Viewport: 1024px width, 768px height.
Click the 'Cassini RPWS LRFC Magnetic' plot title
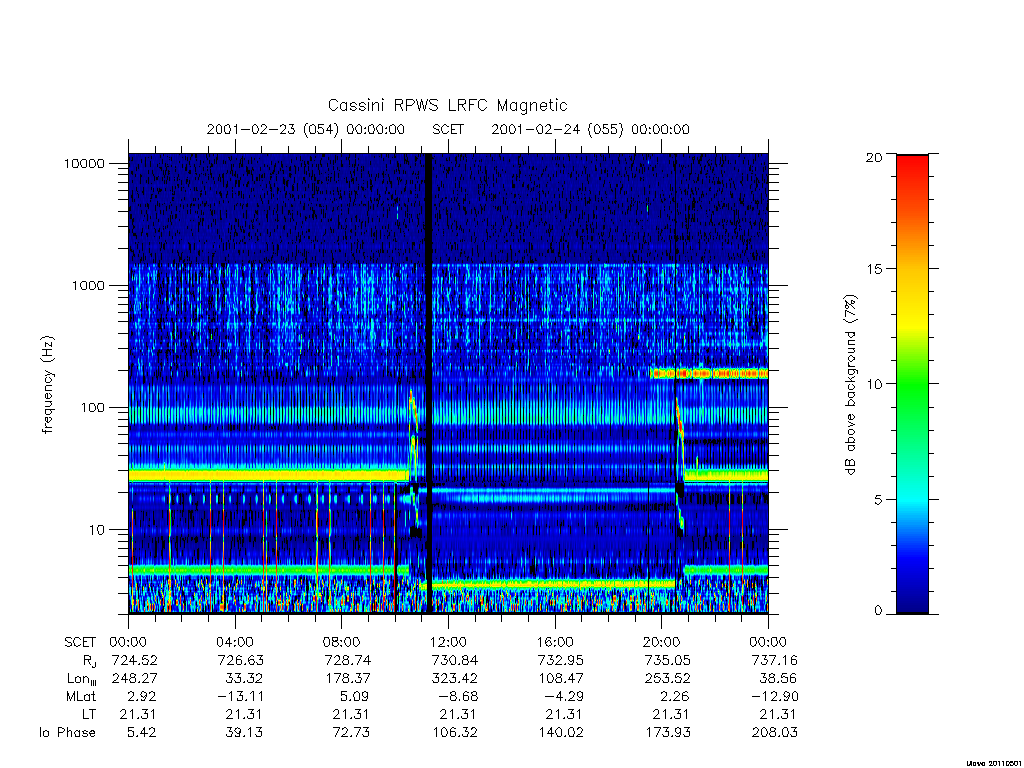pyautogui.click(x=447, y=105)
